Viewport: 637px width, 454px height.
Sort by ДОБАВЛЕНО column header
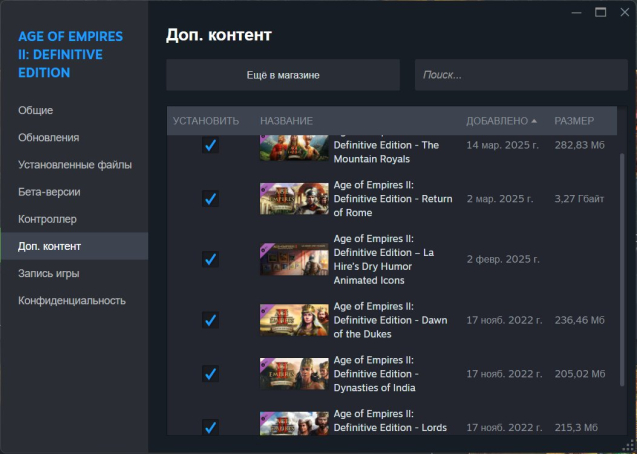pyautogui.click(x=501, y=121)
